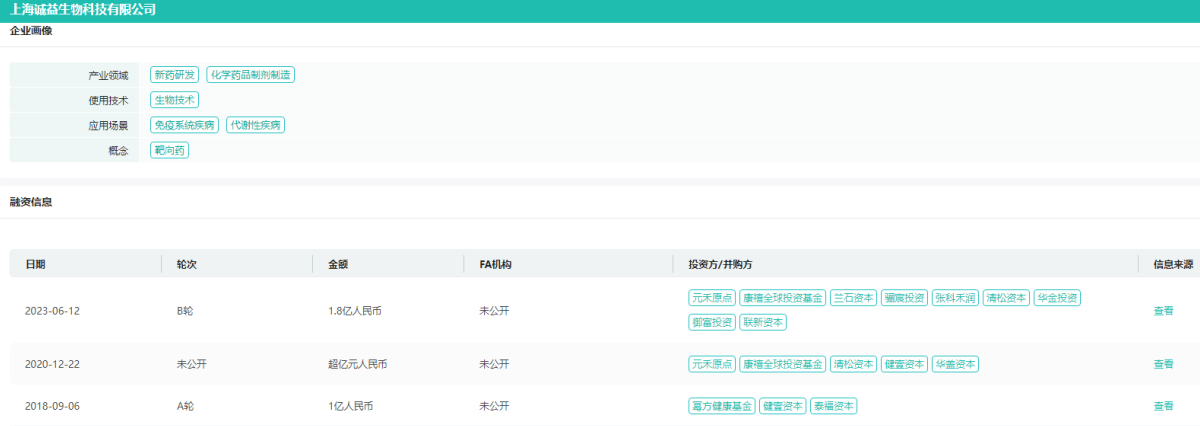Click the 免疫系统疾病 scenario tag
Screen dimensions: 1200x426
[184, 125]
